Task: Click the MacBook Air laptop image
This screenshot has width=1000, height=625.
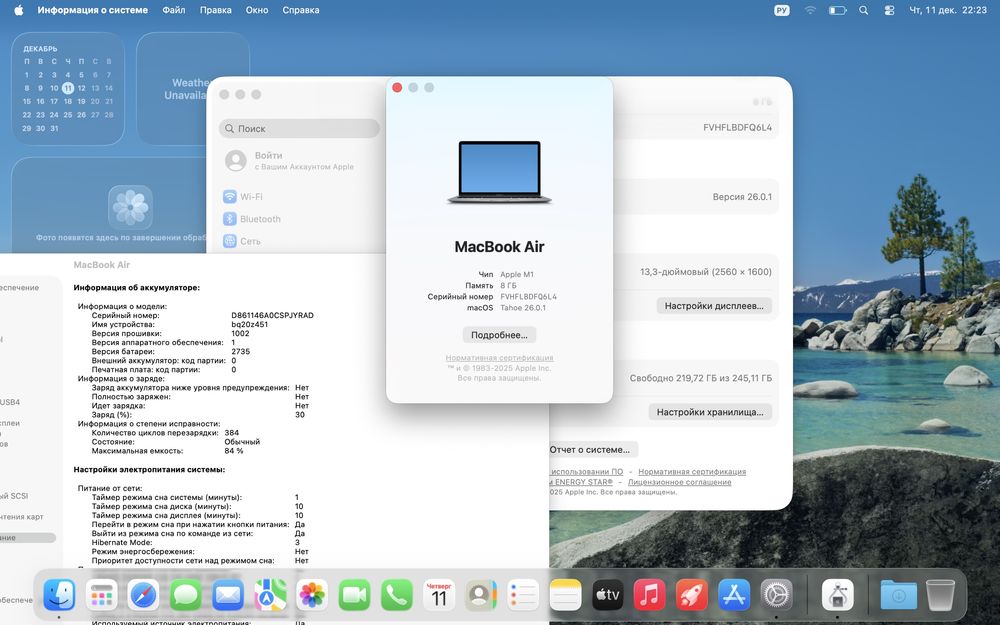Action: (499, 172)
